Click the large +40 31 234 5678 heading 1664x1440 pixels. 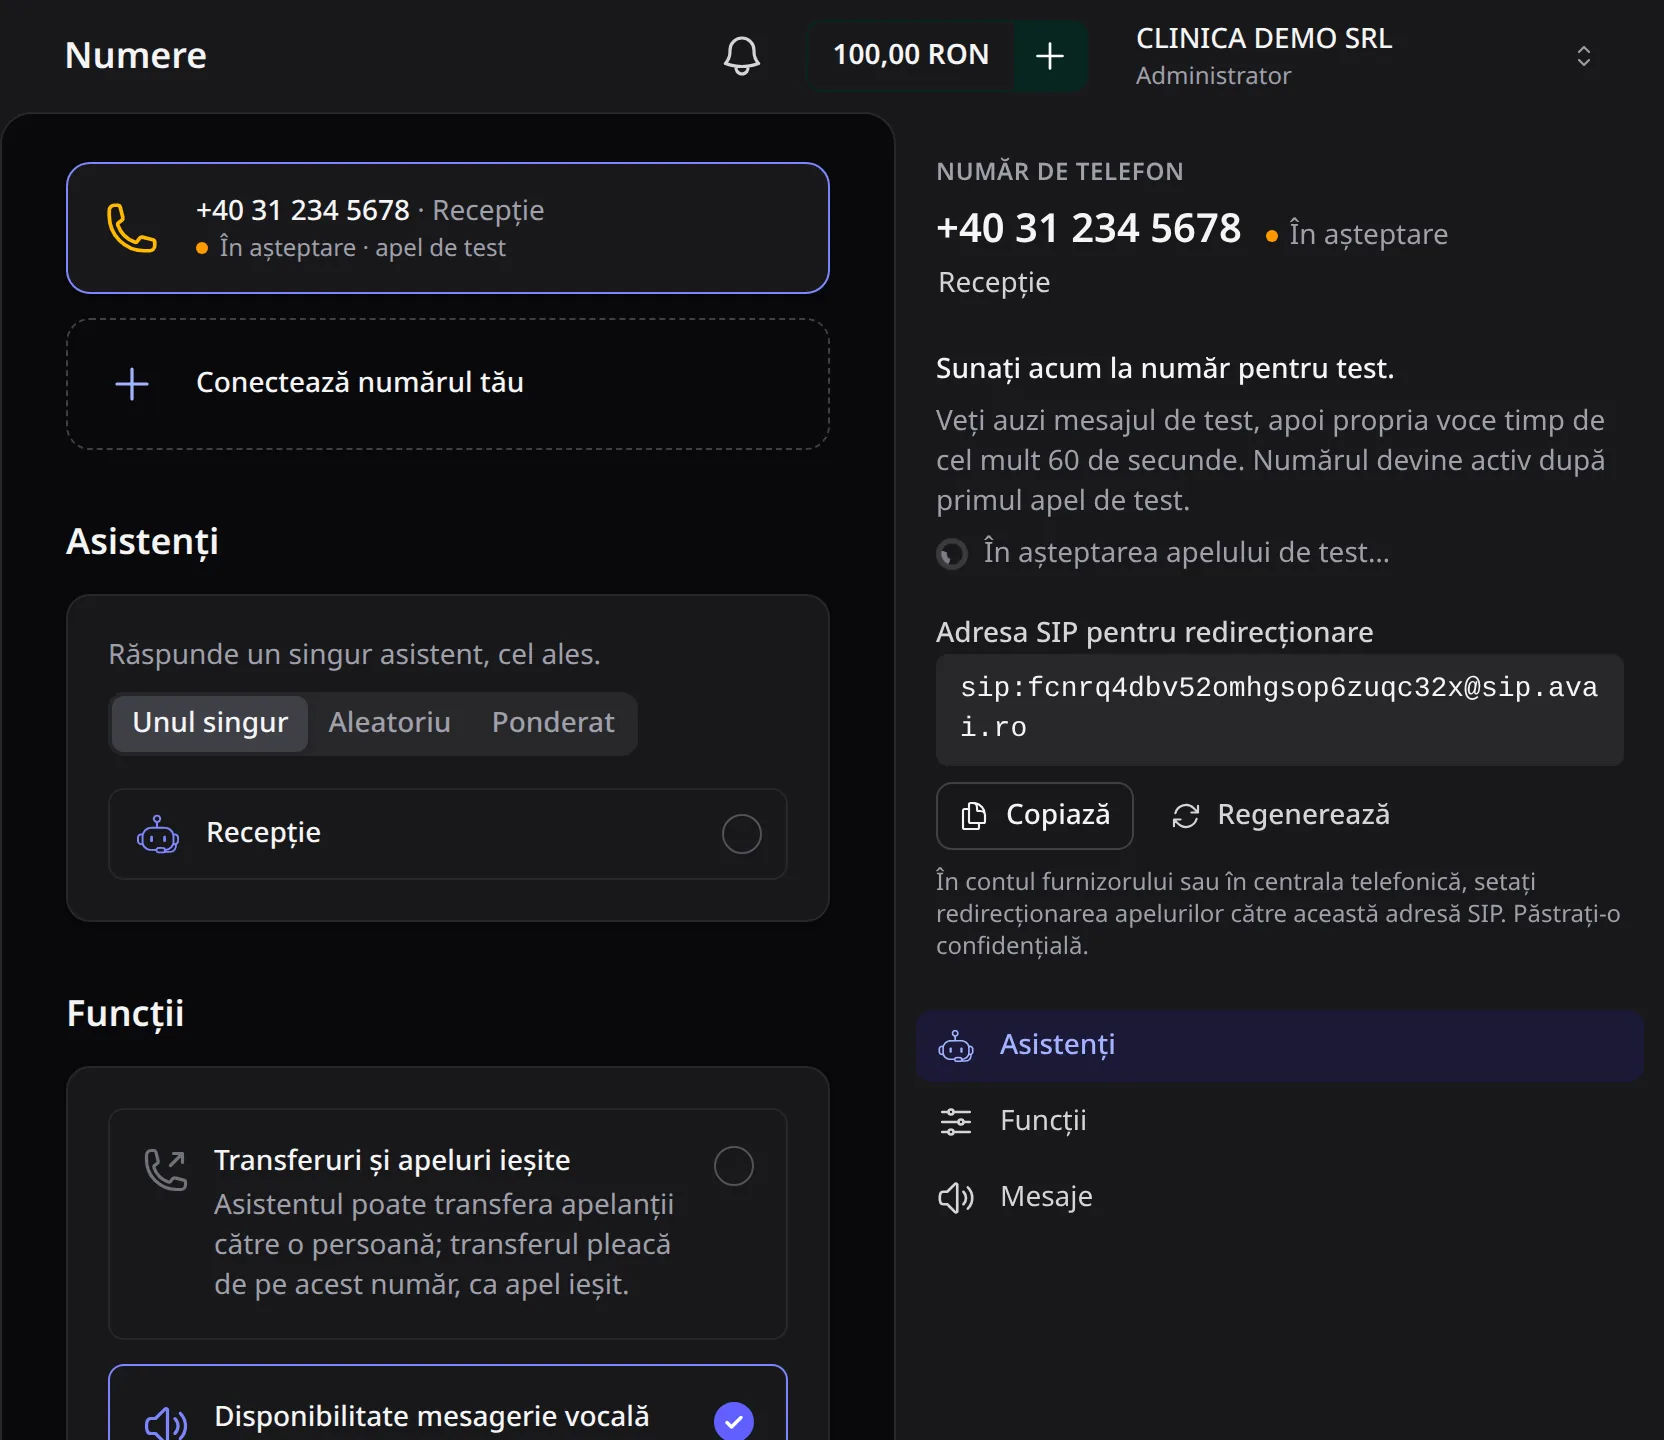(x=1088, y=229)
